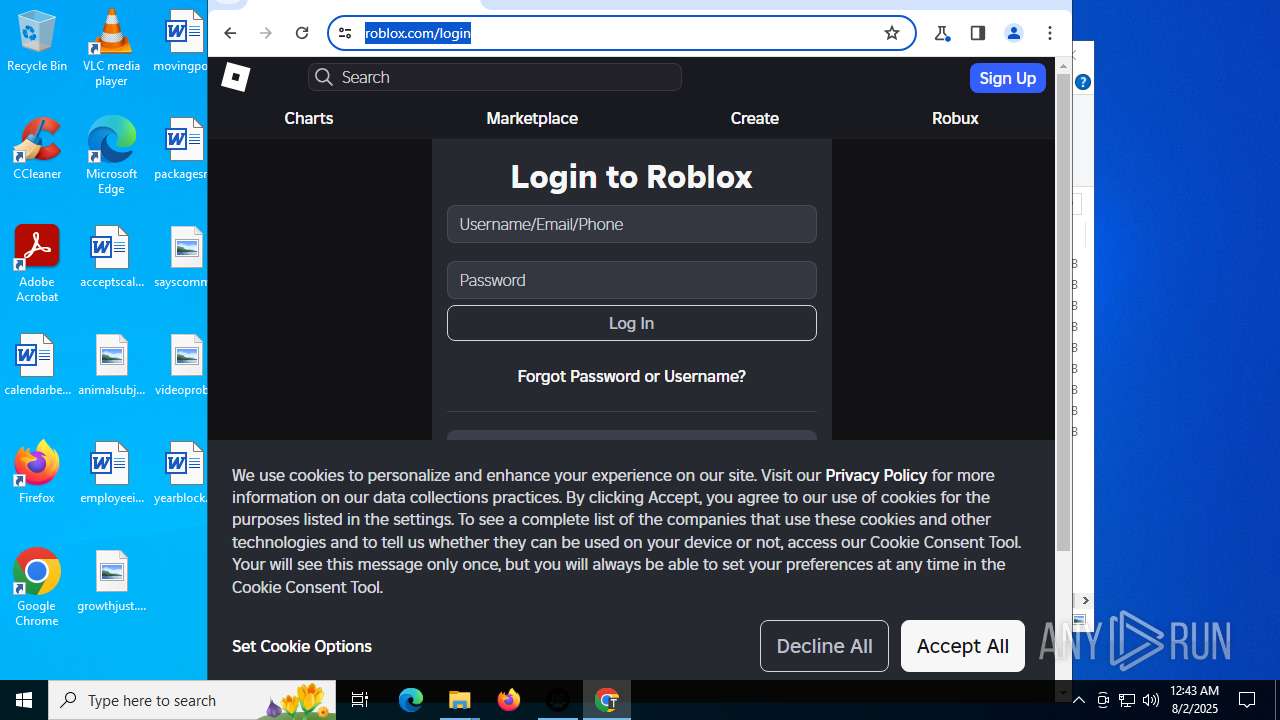This screenshot has height=720, width=1280.
Task: Select the growthjust image file icon
Action: (111, 581)
